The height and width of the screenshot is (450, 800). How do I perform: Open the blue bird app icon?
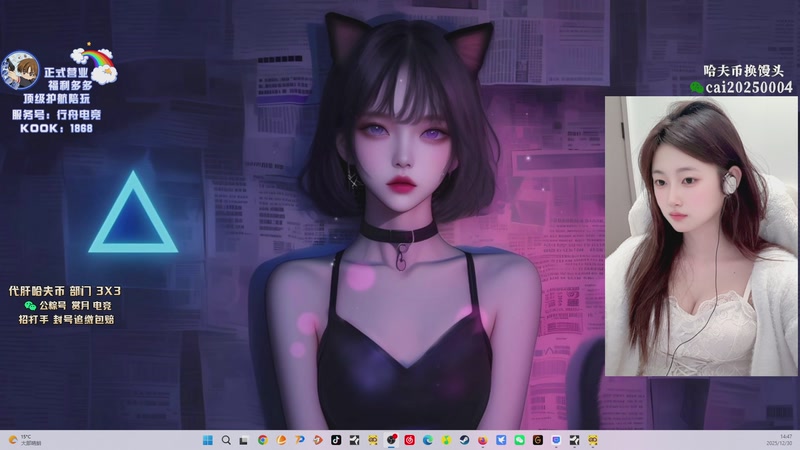point(501,440)
